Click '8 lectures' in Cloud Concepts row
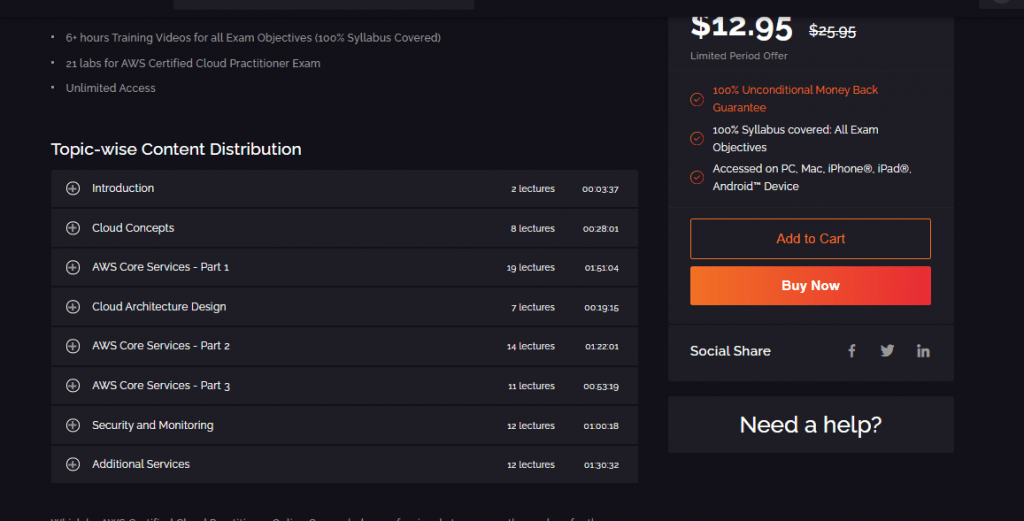The width and height of the screenshot is (1024, 521). [x=533, y=229]
